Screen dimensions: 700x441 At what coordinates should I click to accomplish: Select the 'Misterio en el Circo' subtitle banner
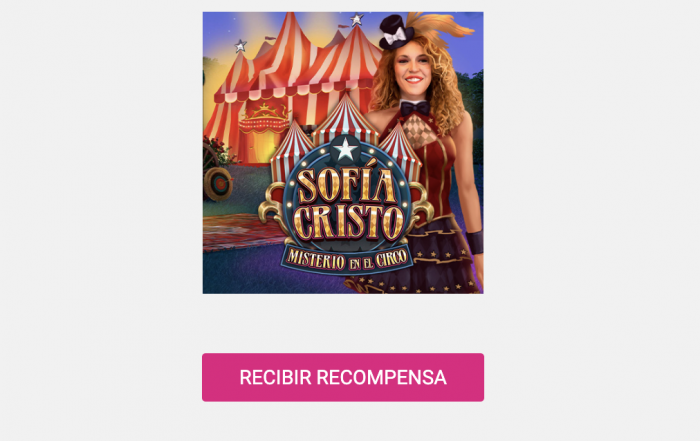347,259
